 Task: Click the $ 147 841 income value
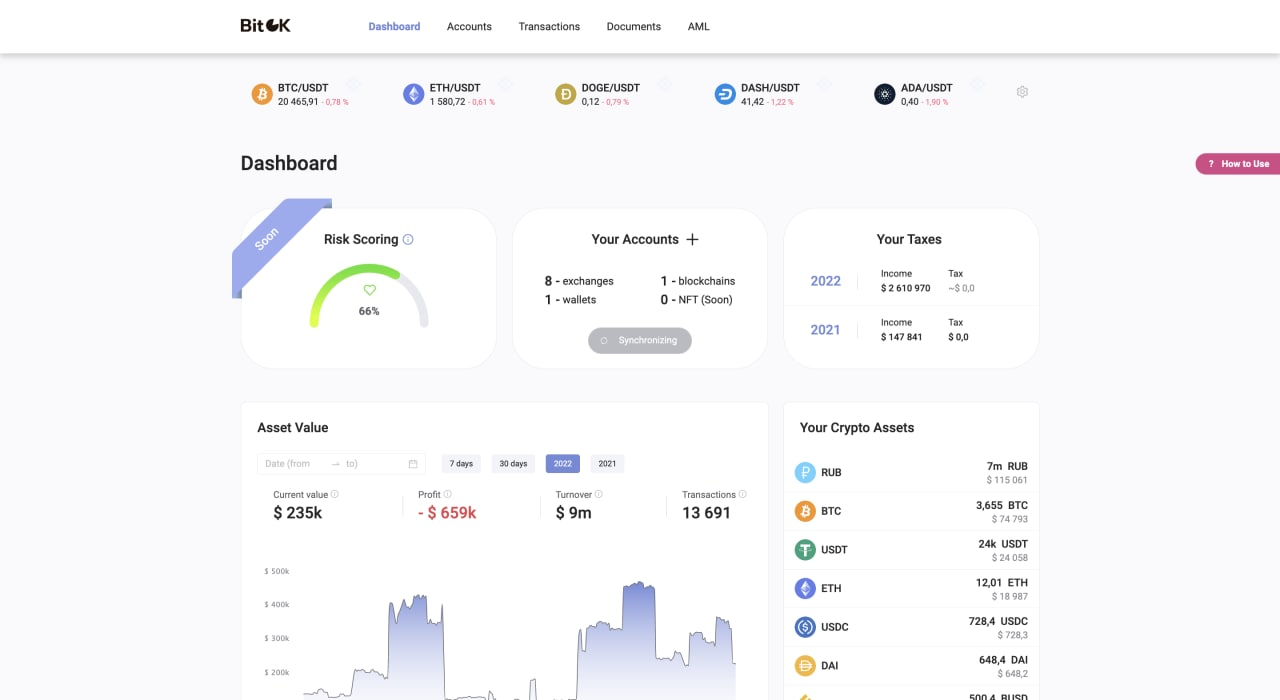coord(902,337)
